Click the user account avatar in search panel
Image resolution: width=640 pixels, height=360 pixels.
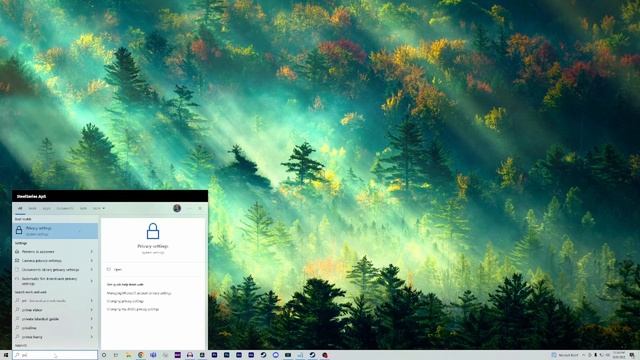point(177,208)
